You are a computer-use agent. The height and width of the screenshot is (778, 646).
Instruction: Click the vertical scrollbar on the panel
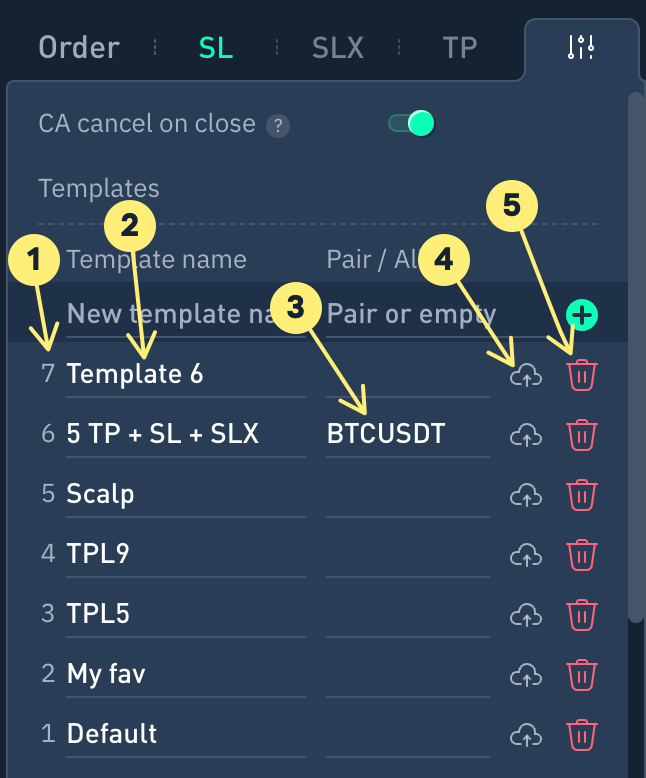(x=635, y=350)
